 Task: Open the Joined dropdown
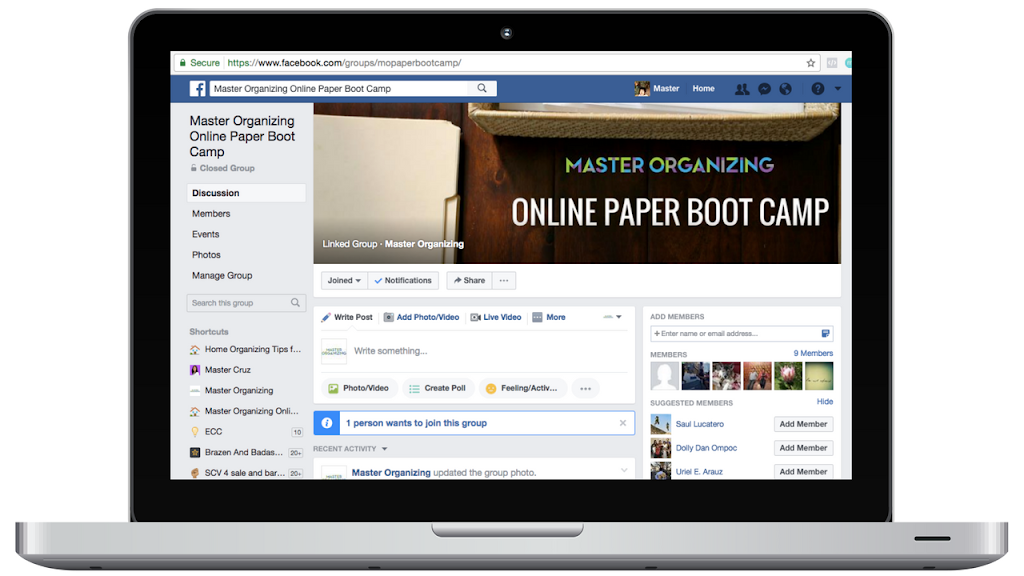pos(344,280)
